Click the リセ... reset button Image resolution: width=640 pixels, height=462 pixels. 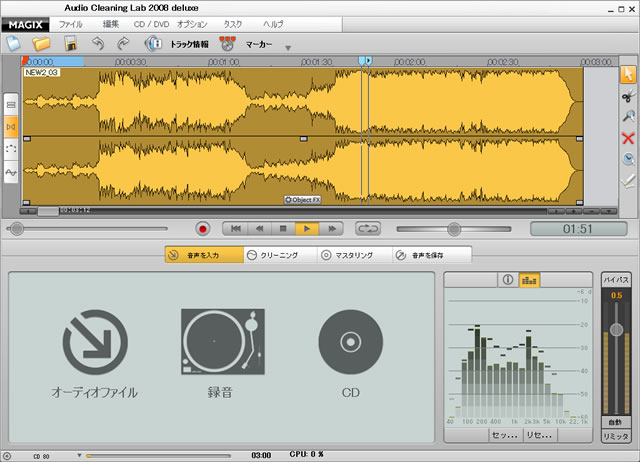539,436
